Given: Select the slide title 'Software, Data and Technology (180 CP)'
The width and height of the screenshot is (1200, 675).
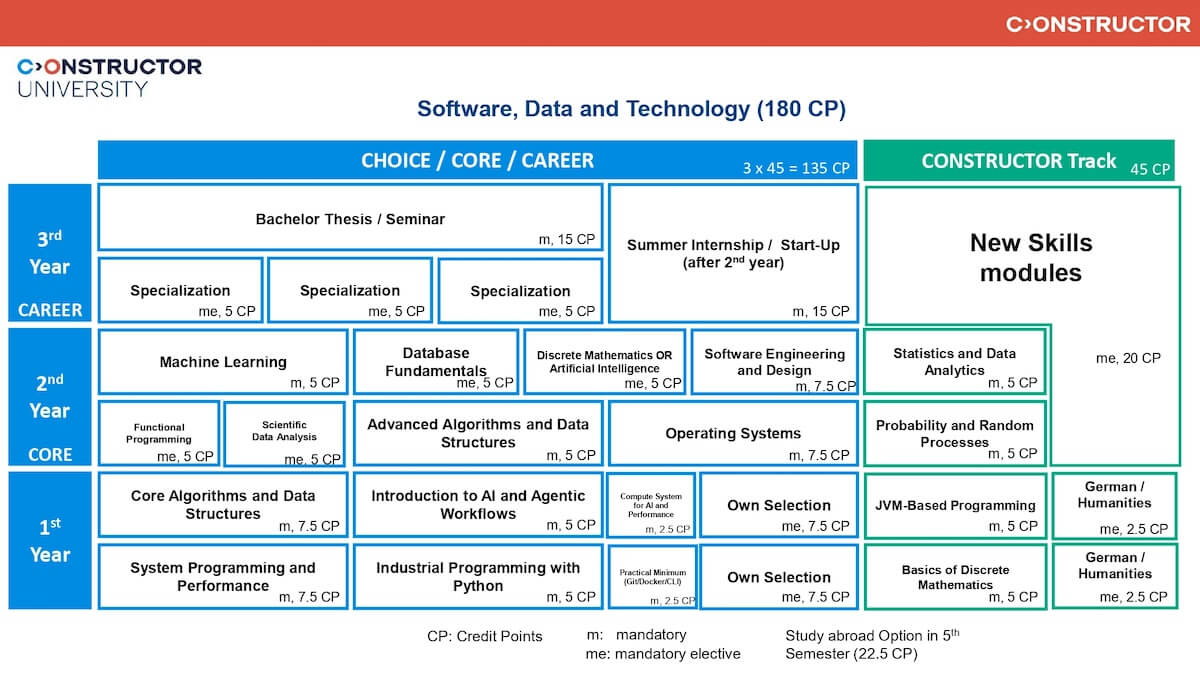Looking at the screenshot, I should 631,109.
